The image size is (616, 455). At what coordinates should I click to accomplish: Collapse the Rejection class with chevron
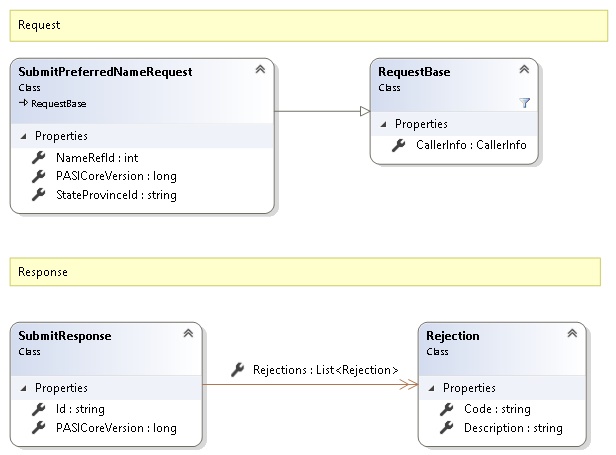click(572, 334)
